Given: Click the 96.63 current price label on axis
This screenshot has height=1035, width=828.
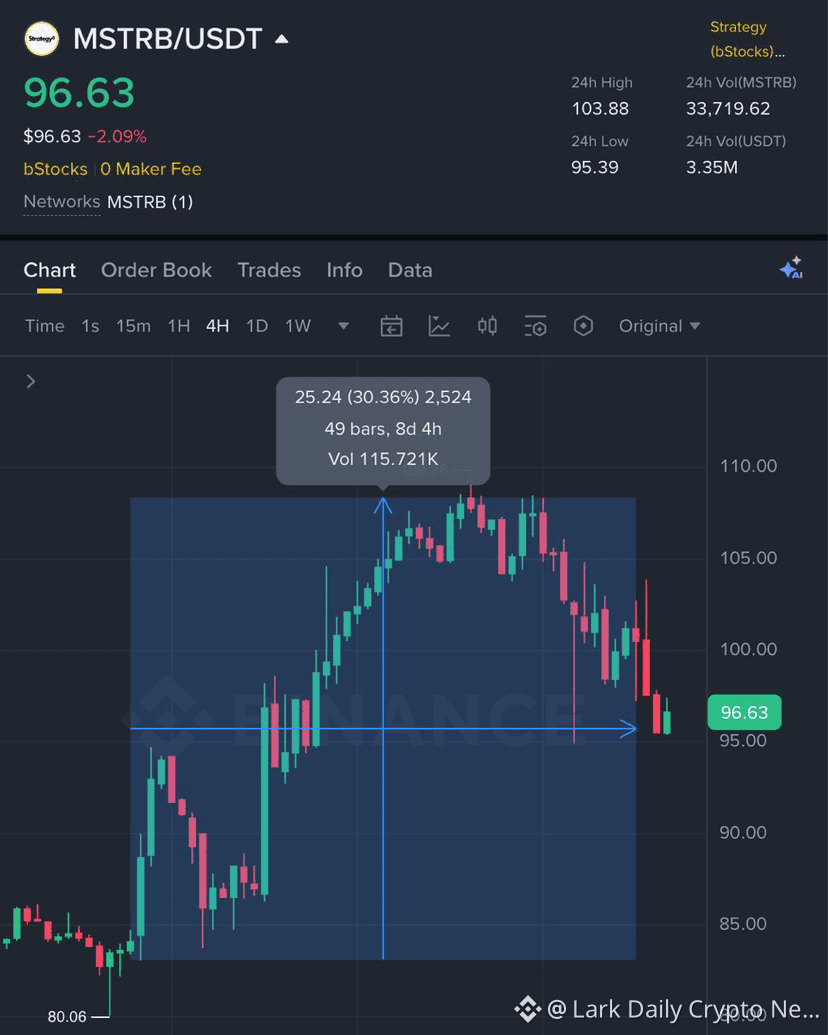Looking at the screenshot, I should tap(744, 712).
